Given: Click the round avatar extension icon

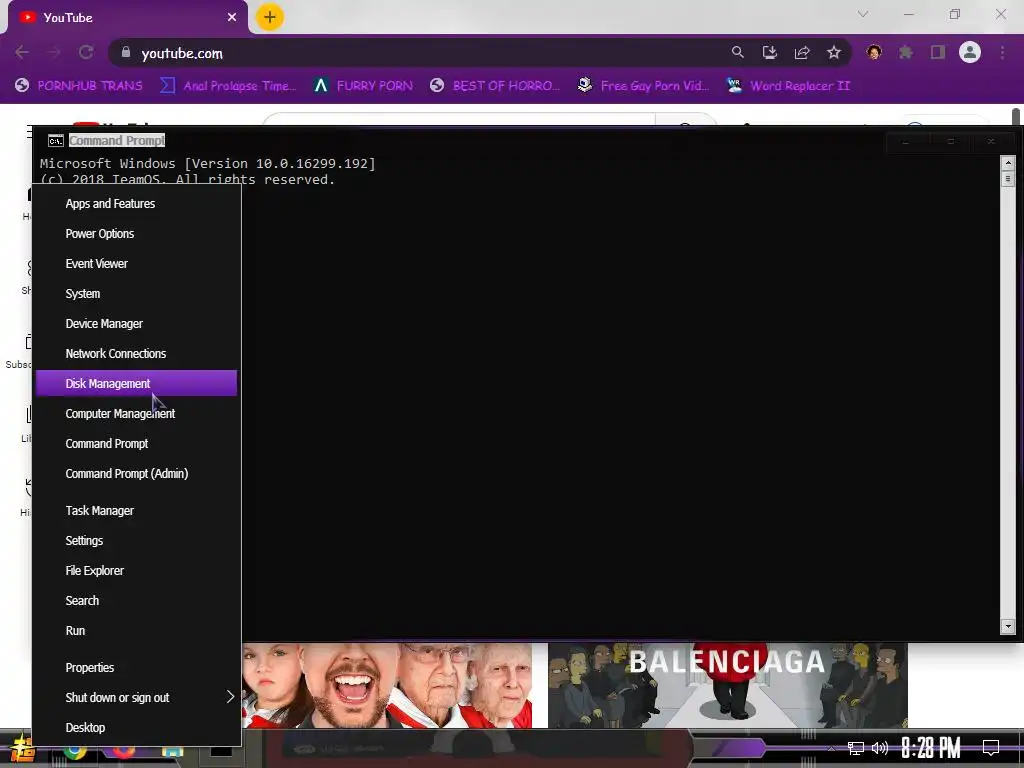Looking at the screenshot, I should tap(874, 52).
